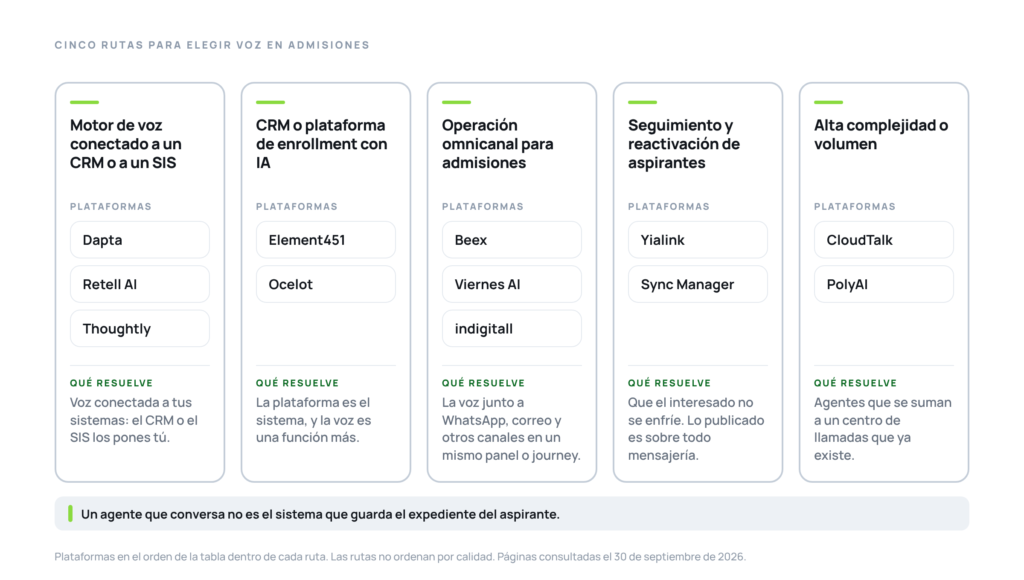Screen dimensions: 1024x580
Task: Click the 'Cinco rutas para elegir voz' title
Action: [212, 45]
